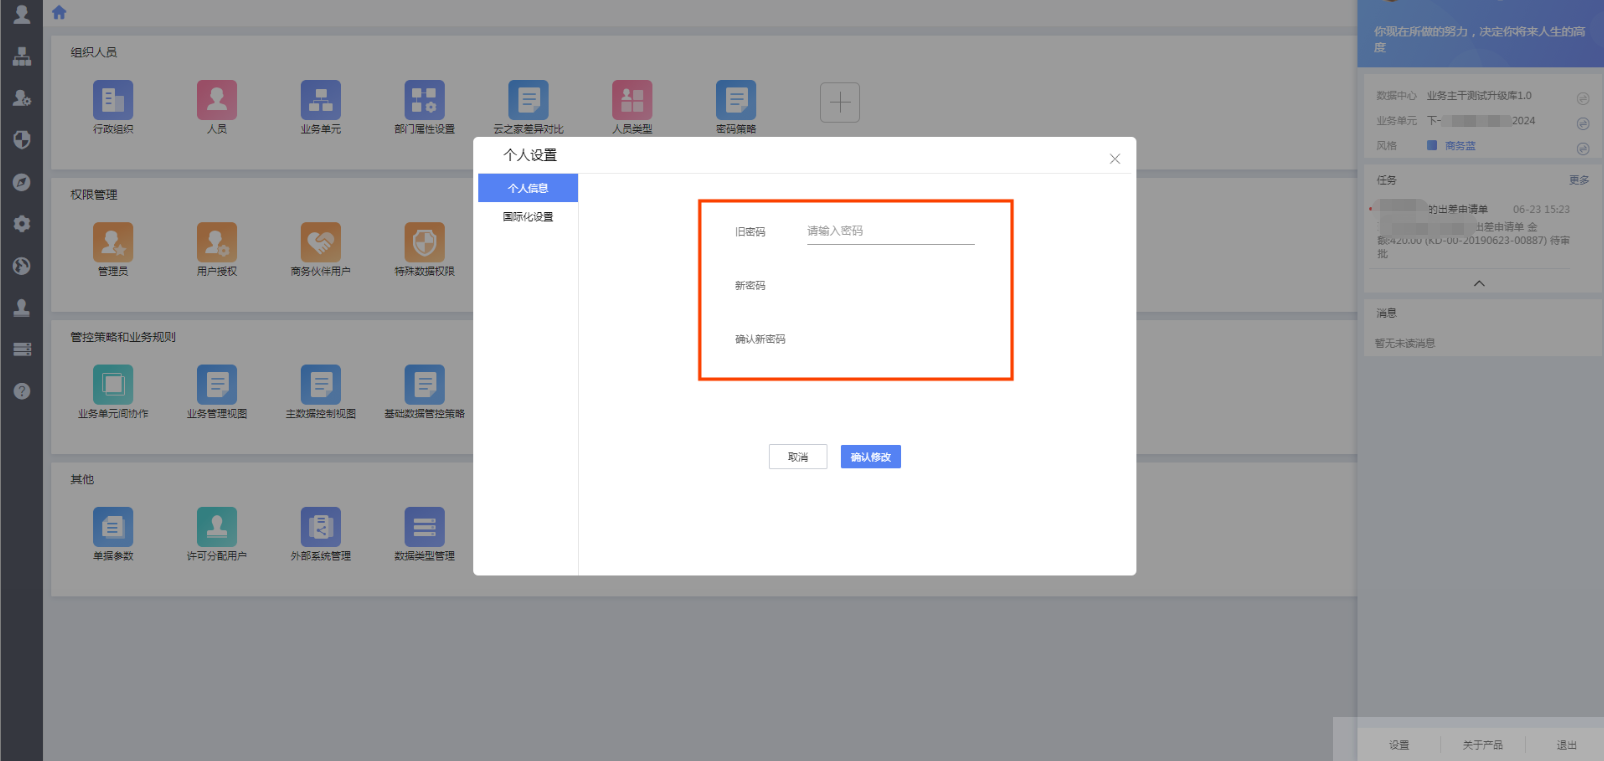Click the 取消 button
The width and height of the screenshot is (1604, 761).
798,457
